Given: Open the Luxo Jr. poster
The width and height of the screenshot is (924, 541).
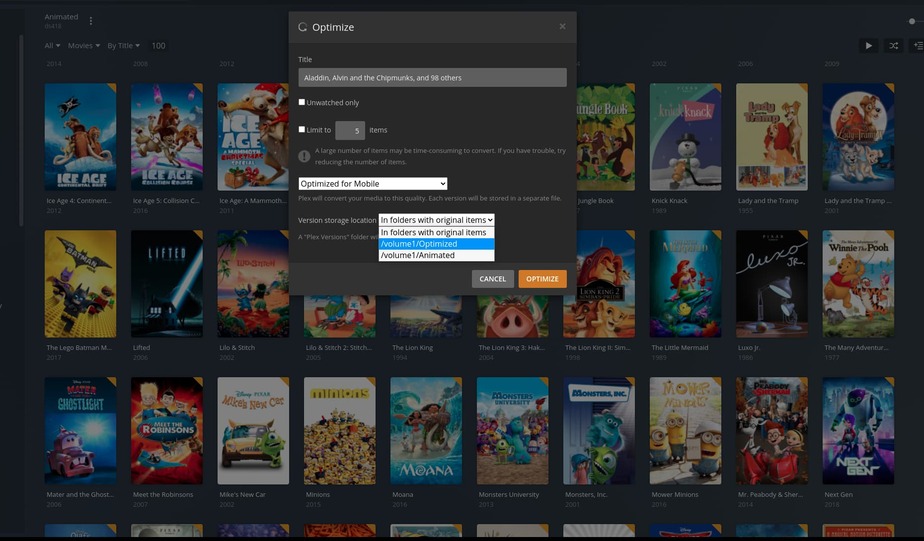Looking at the screenshot, I should pyautogui.click(x=772, y=284).
